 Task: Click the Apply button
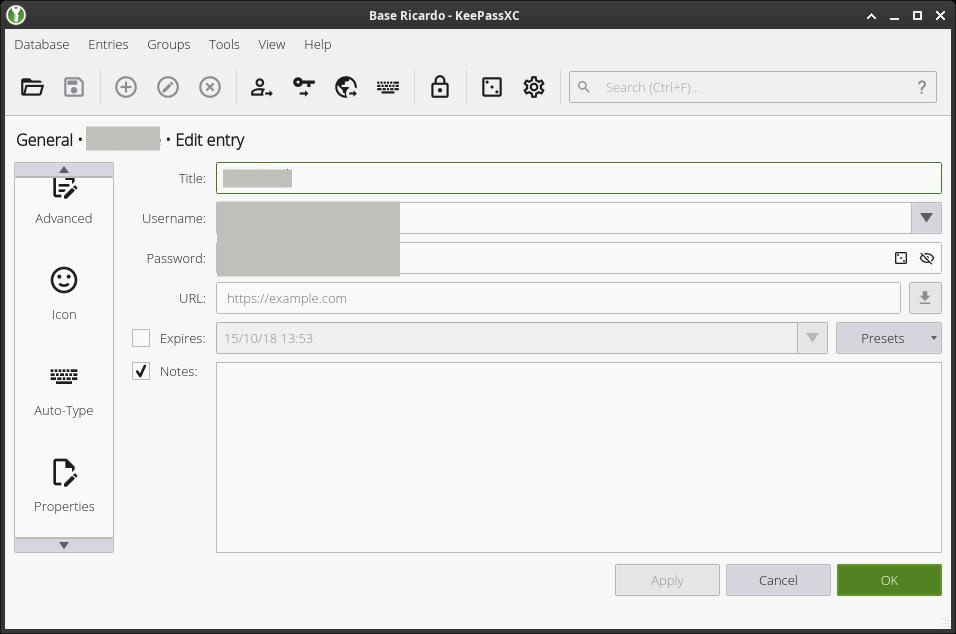(x=667, y=580)
